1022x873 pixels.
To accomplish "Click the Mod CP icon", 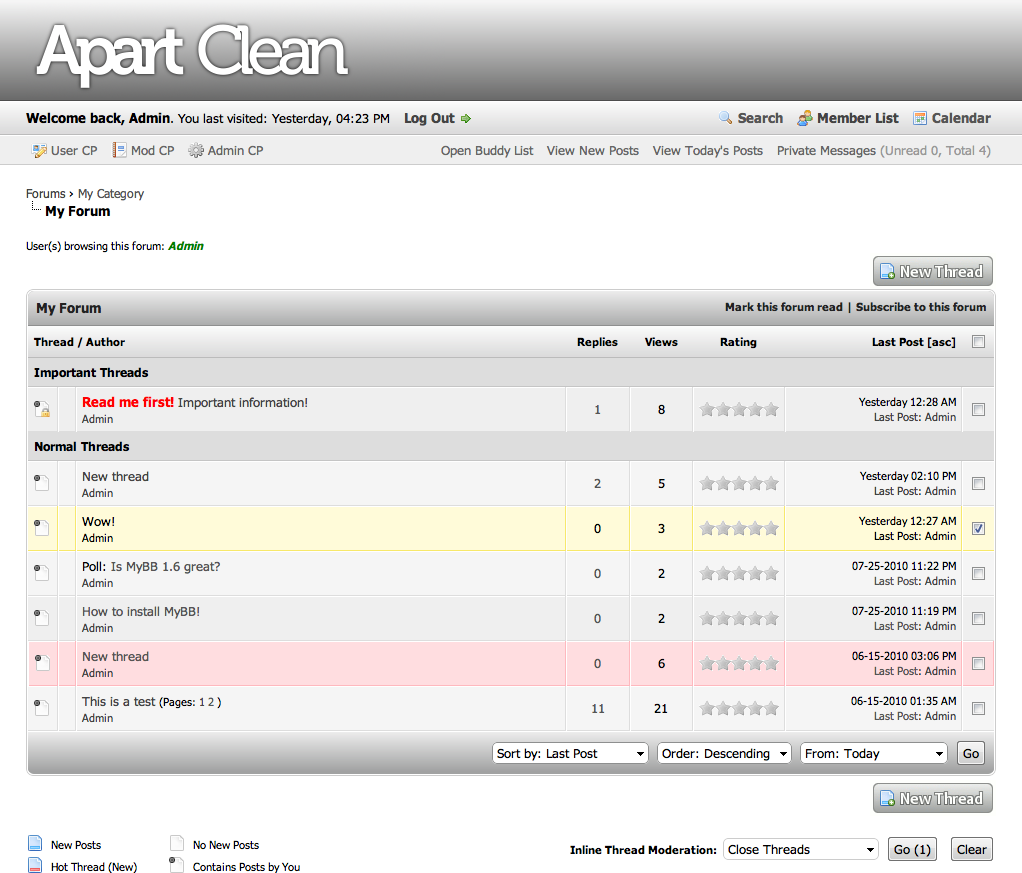I will [x=119, y=151].
